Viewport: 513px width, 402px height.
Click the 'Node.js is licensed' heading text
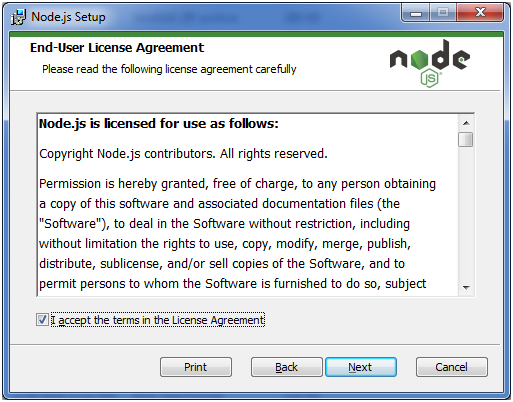point(159,124)
